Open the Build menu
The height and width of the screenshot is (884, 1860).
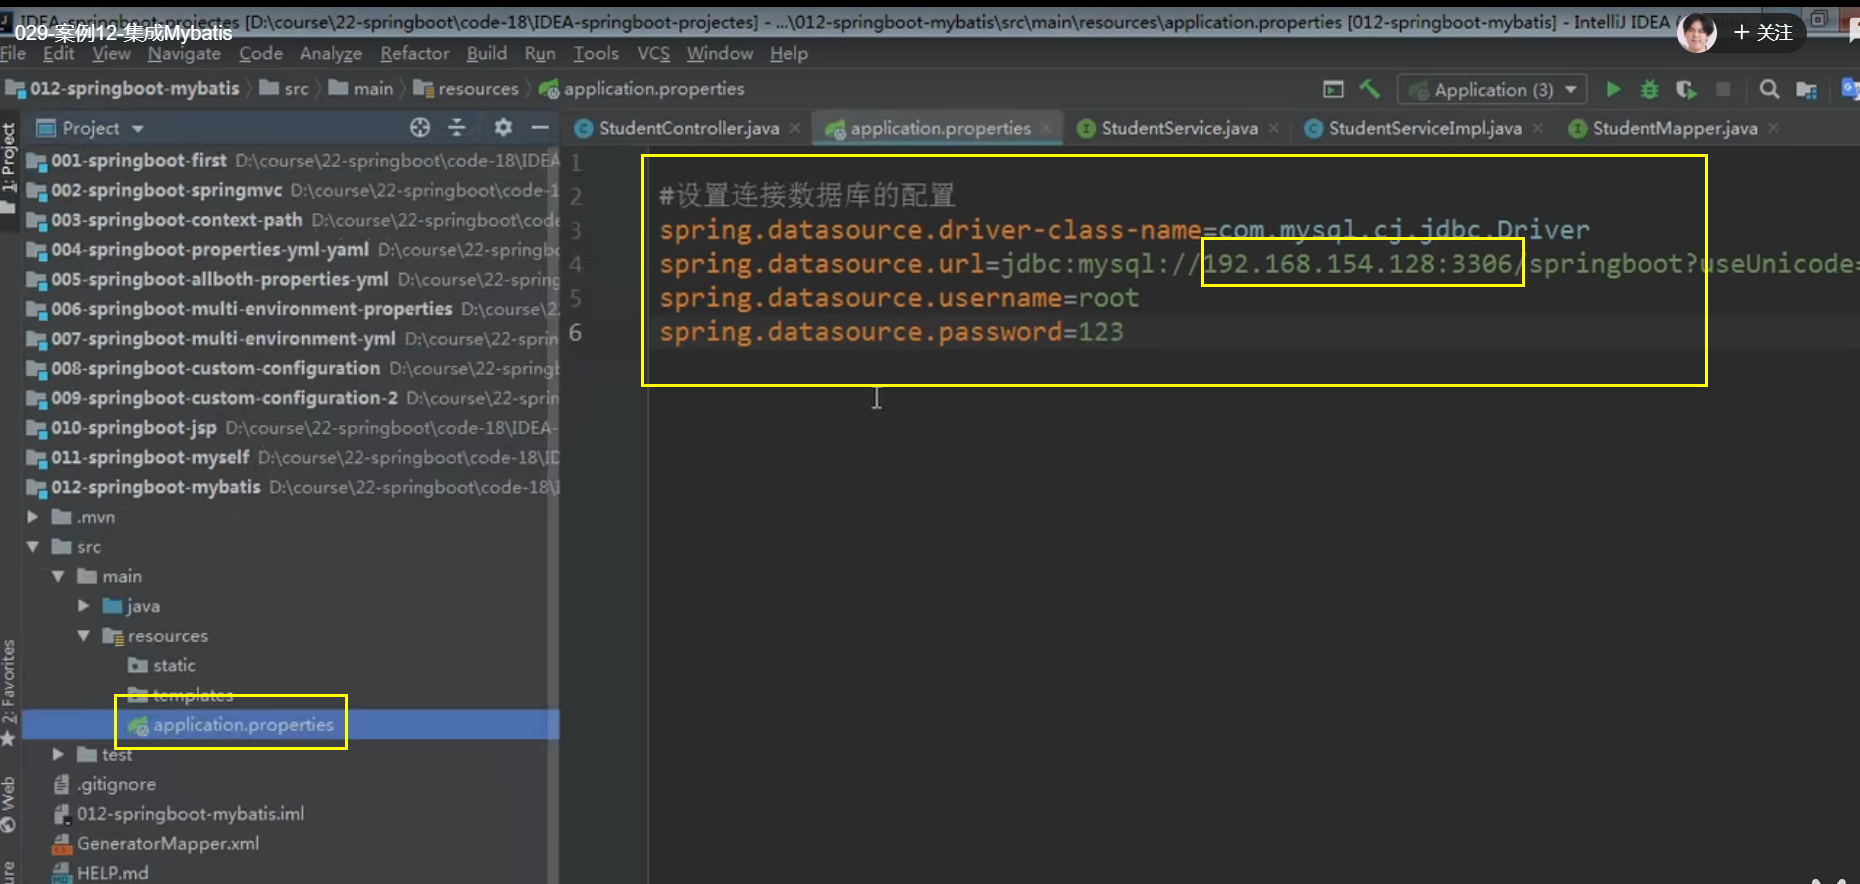click(x=486, y=53)
